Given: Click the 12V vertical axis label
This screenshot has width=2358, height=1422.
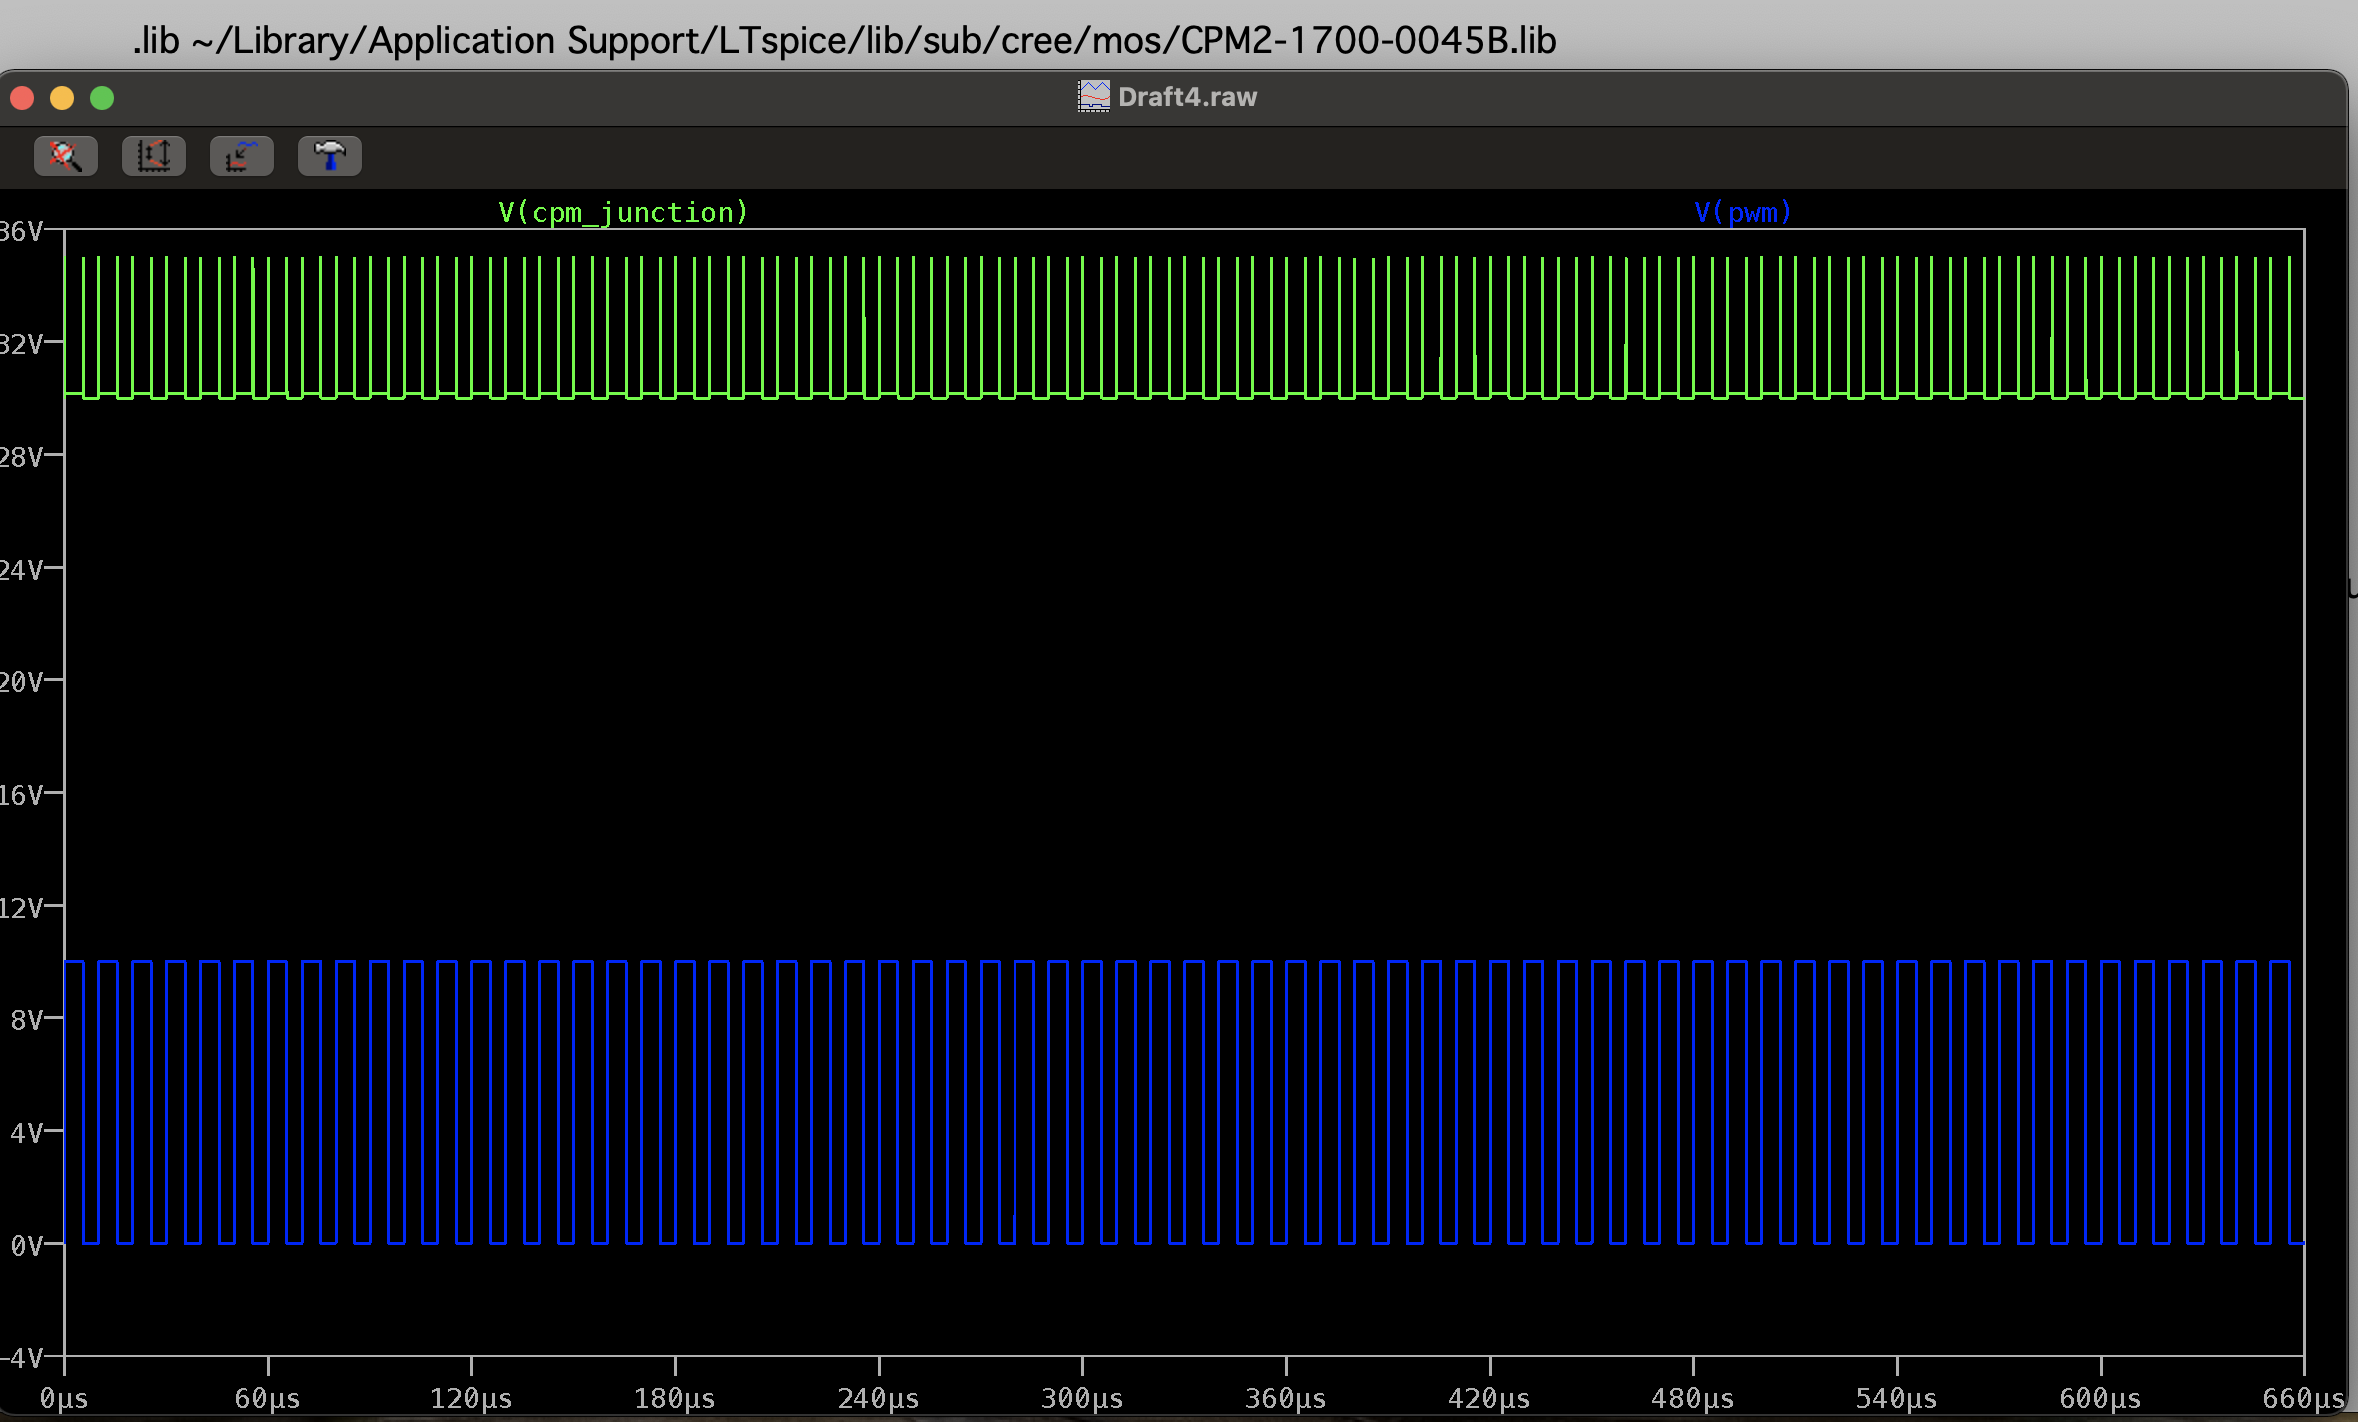Looking at the screenshot, I should (21, 908).
